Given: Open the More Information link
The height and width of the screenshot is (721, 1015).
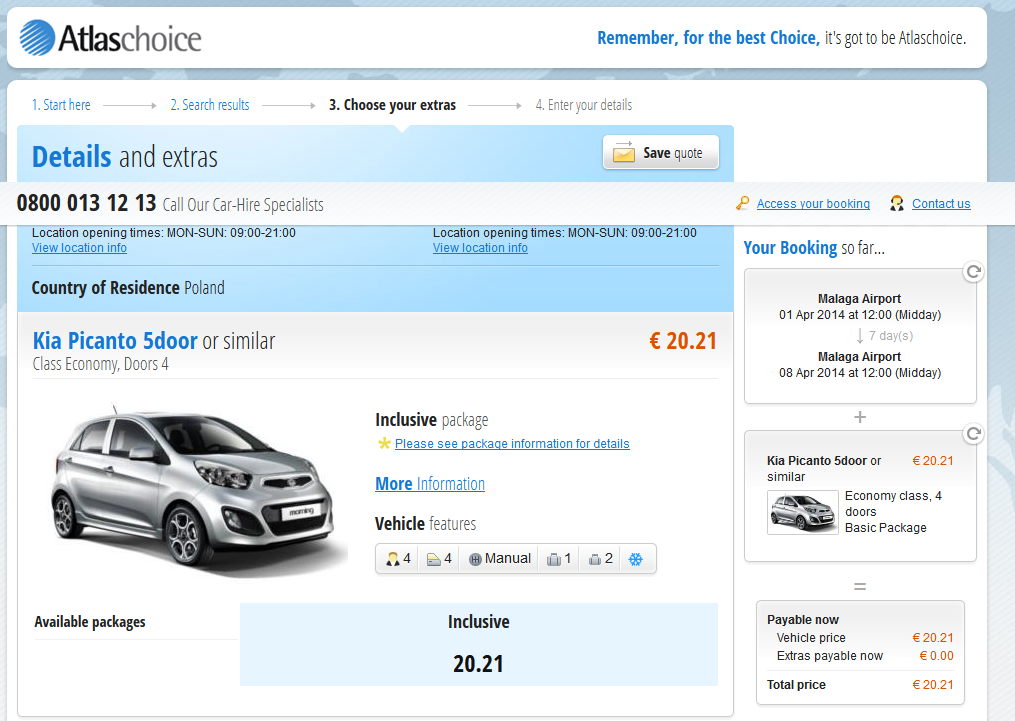Looking at the screenshot, I should click(430, 483).
